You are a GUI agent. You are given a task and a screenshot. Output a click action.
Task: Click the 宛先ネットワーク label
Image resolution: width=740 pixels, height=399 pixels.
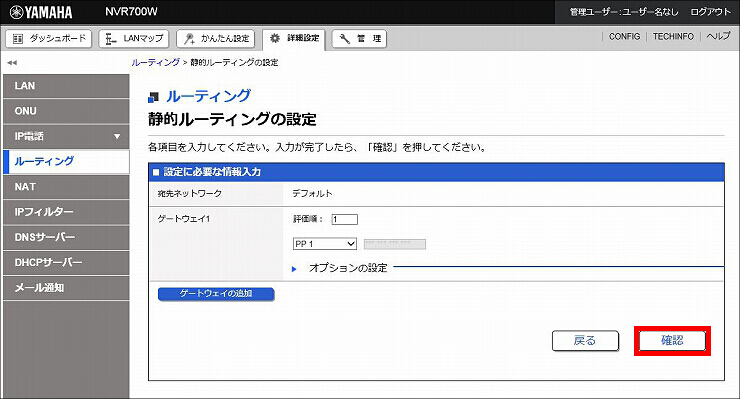coord(190,194)
